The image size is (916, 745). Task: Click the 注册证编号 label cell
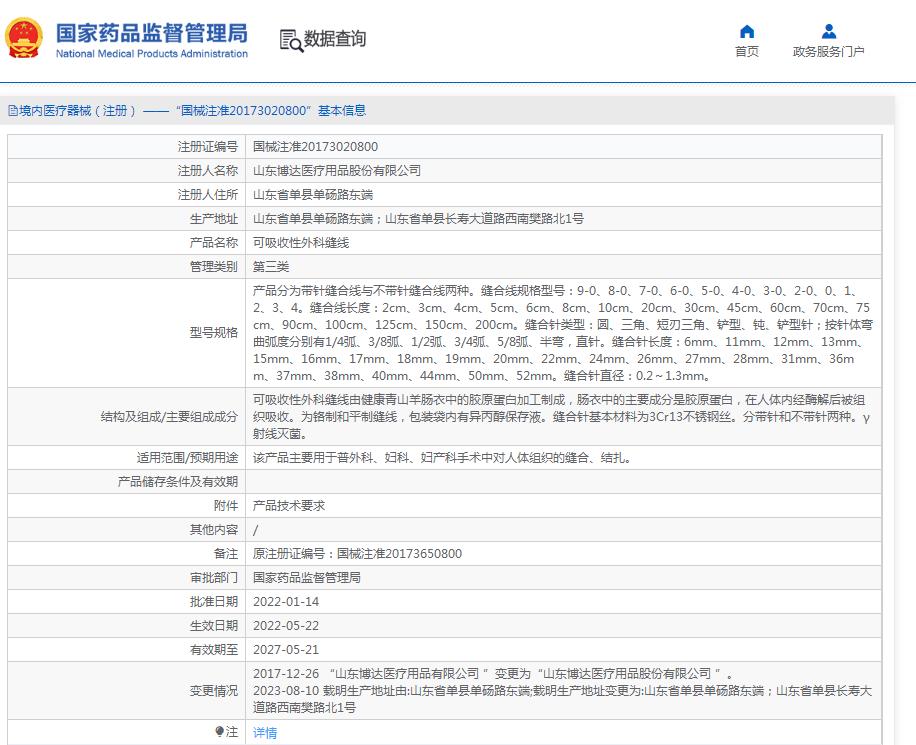point(126,147)
